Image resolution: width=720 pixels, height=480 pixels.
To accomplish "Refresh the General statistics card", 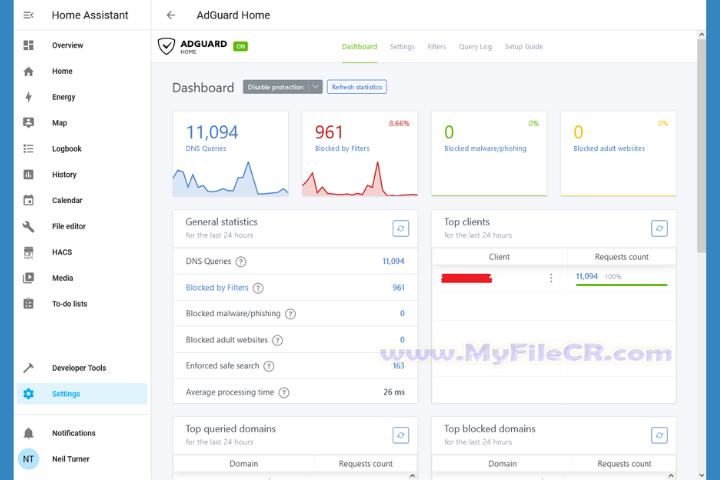I will click(401, 228).
